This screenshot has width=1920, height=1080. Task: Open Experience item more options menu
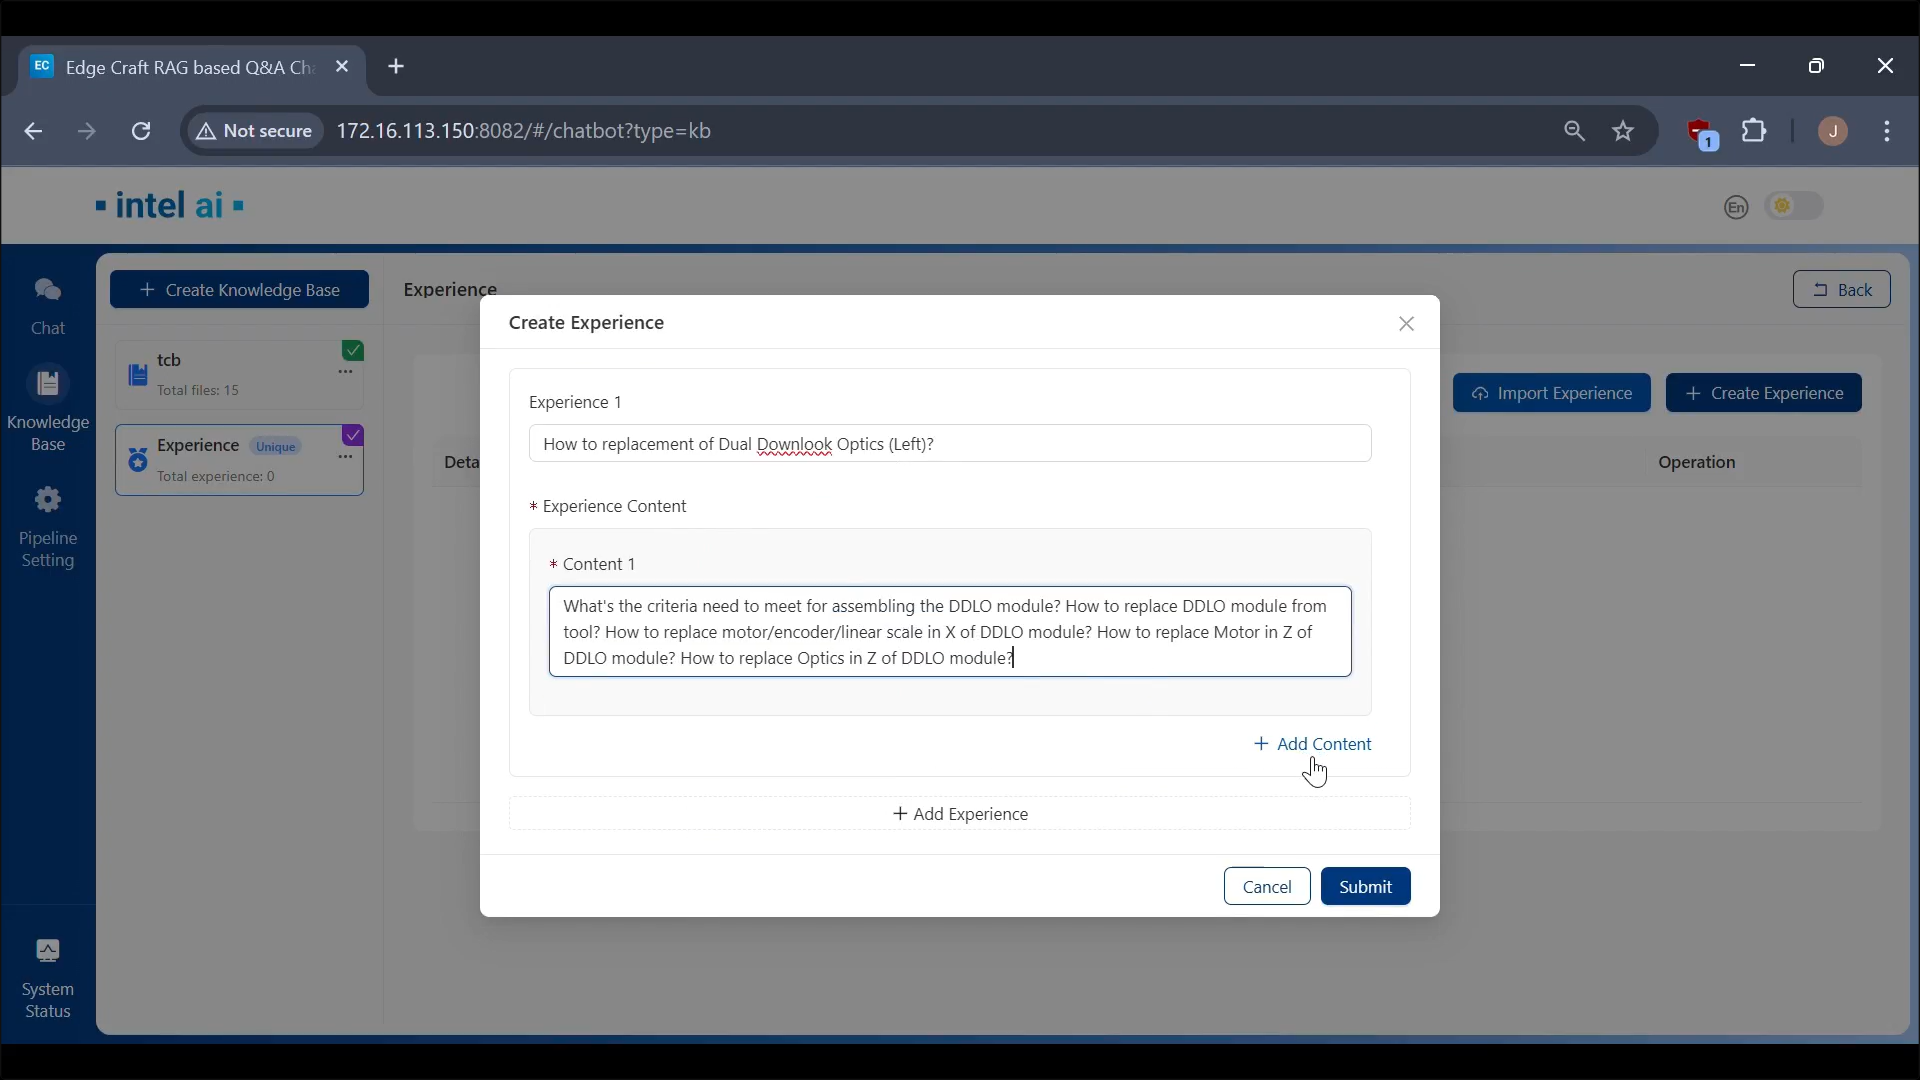(x=346, y=457)
